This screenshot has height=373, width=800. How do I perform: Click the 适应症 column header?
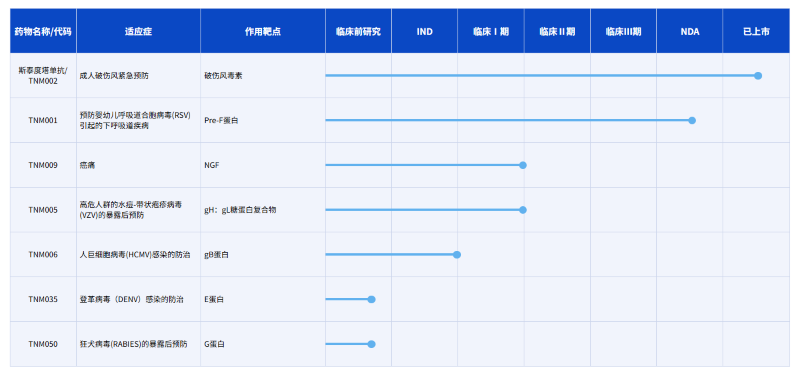tap(138, 31)
